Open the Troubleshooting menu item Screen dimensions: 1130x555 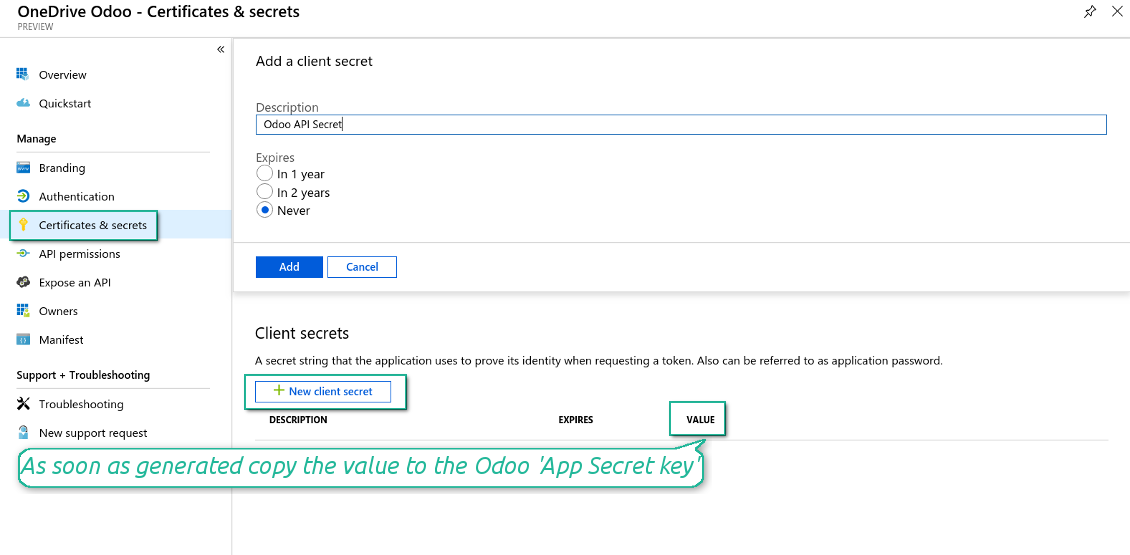click(x=80, y=404)
